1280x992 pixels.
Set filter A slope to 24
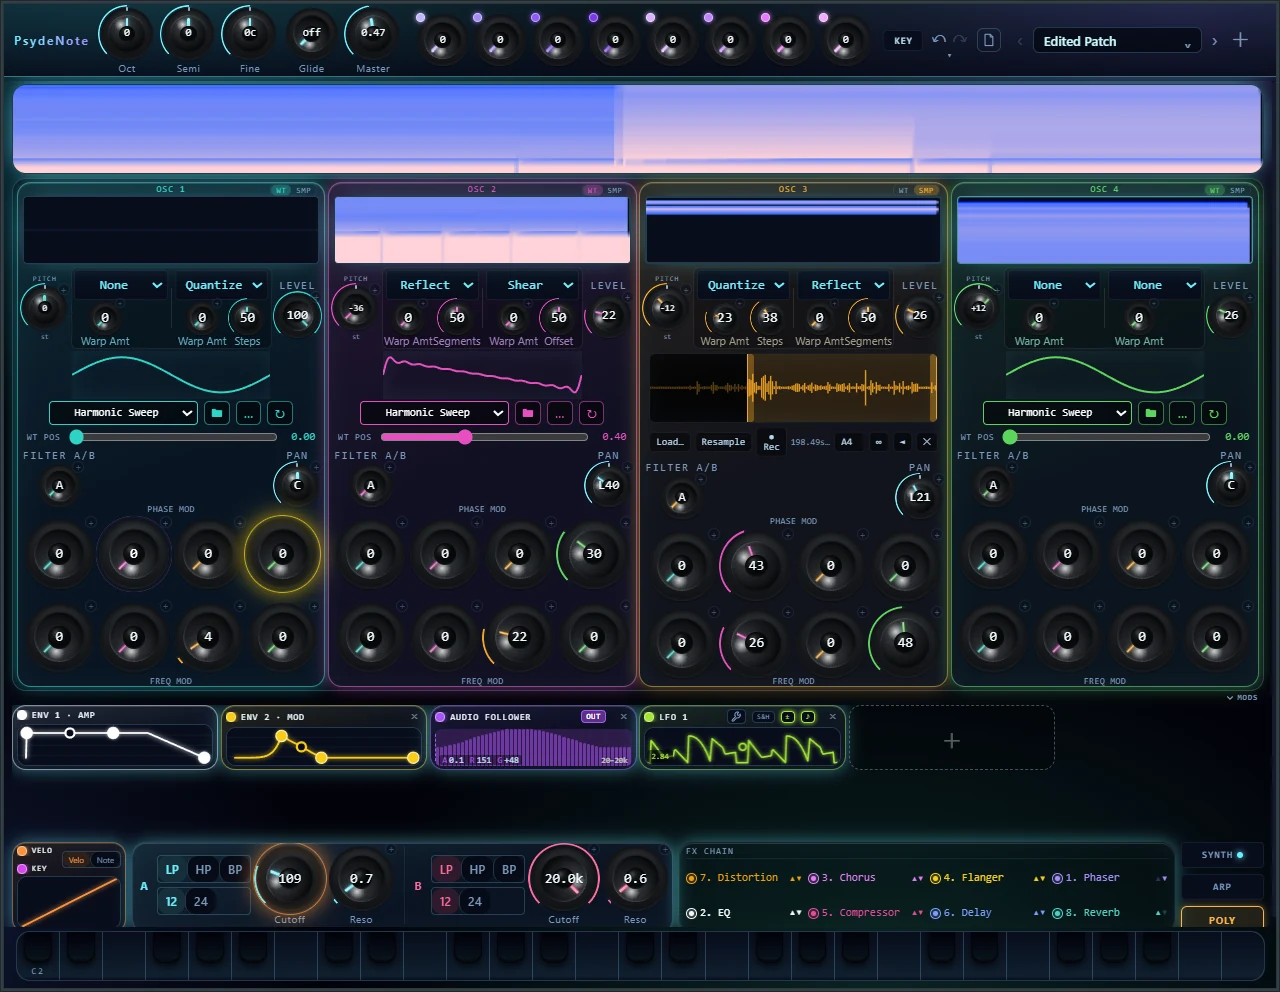tap(201, 902)
